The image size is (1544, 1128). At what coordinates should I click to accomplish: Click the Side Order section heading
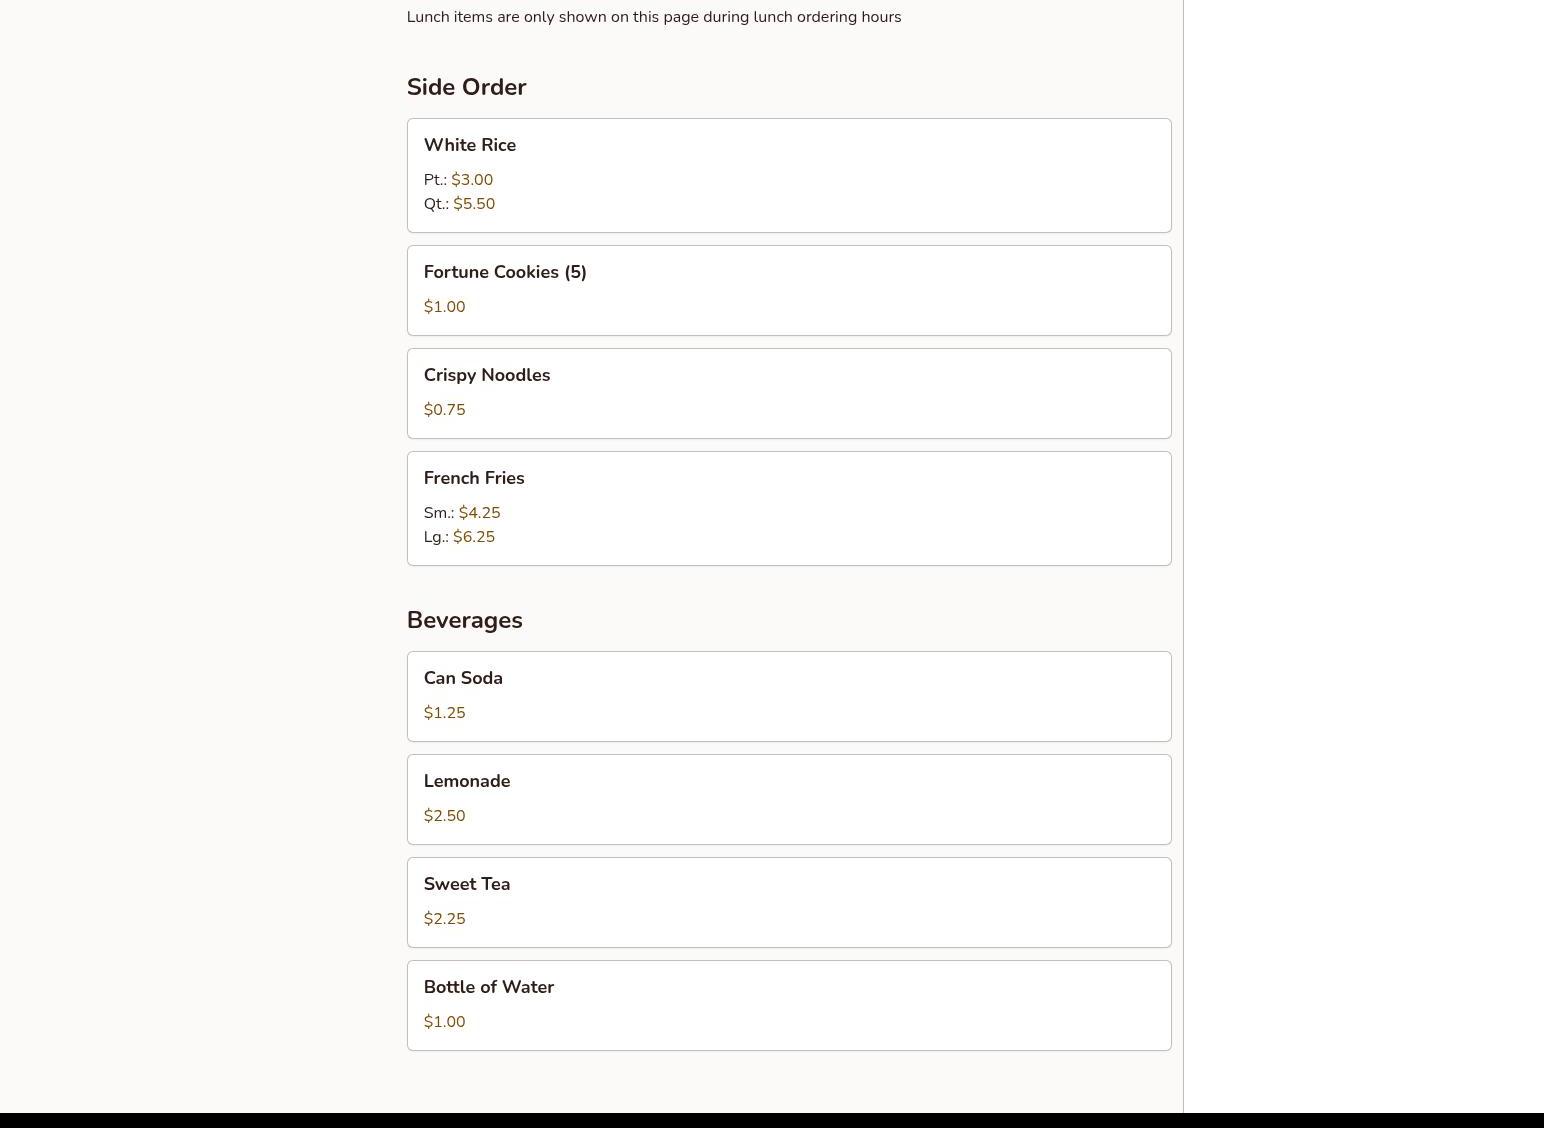coord(466,87)
